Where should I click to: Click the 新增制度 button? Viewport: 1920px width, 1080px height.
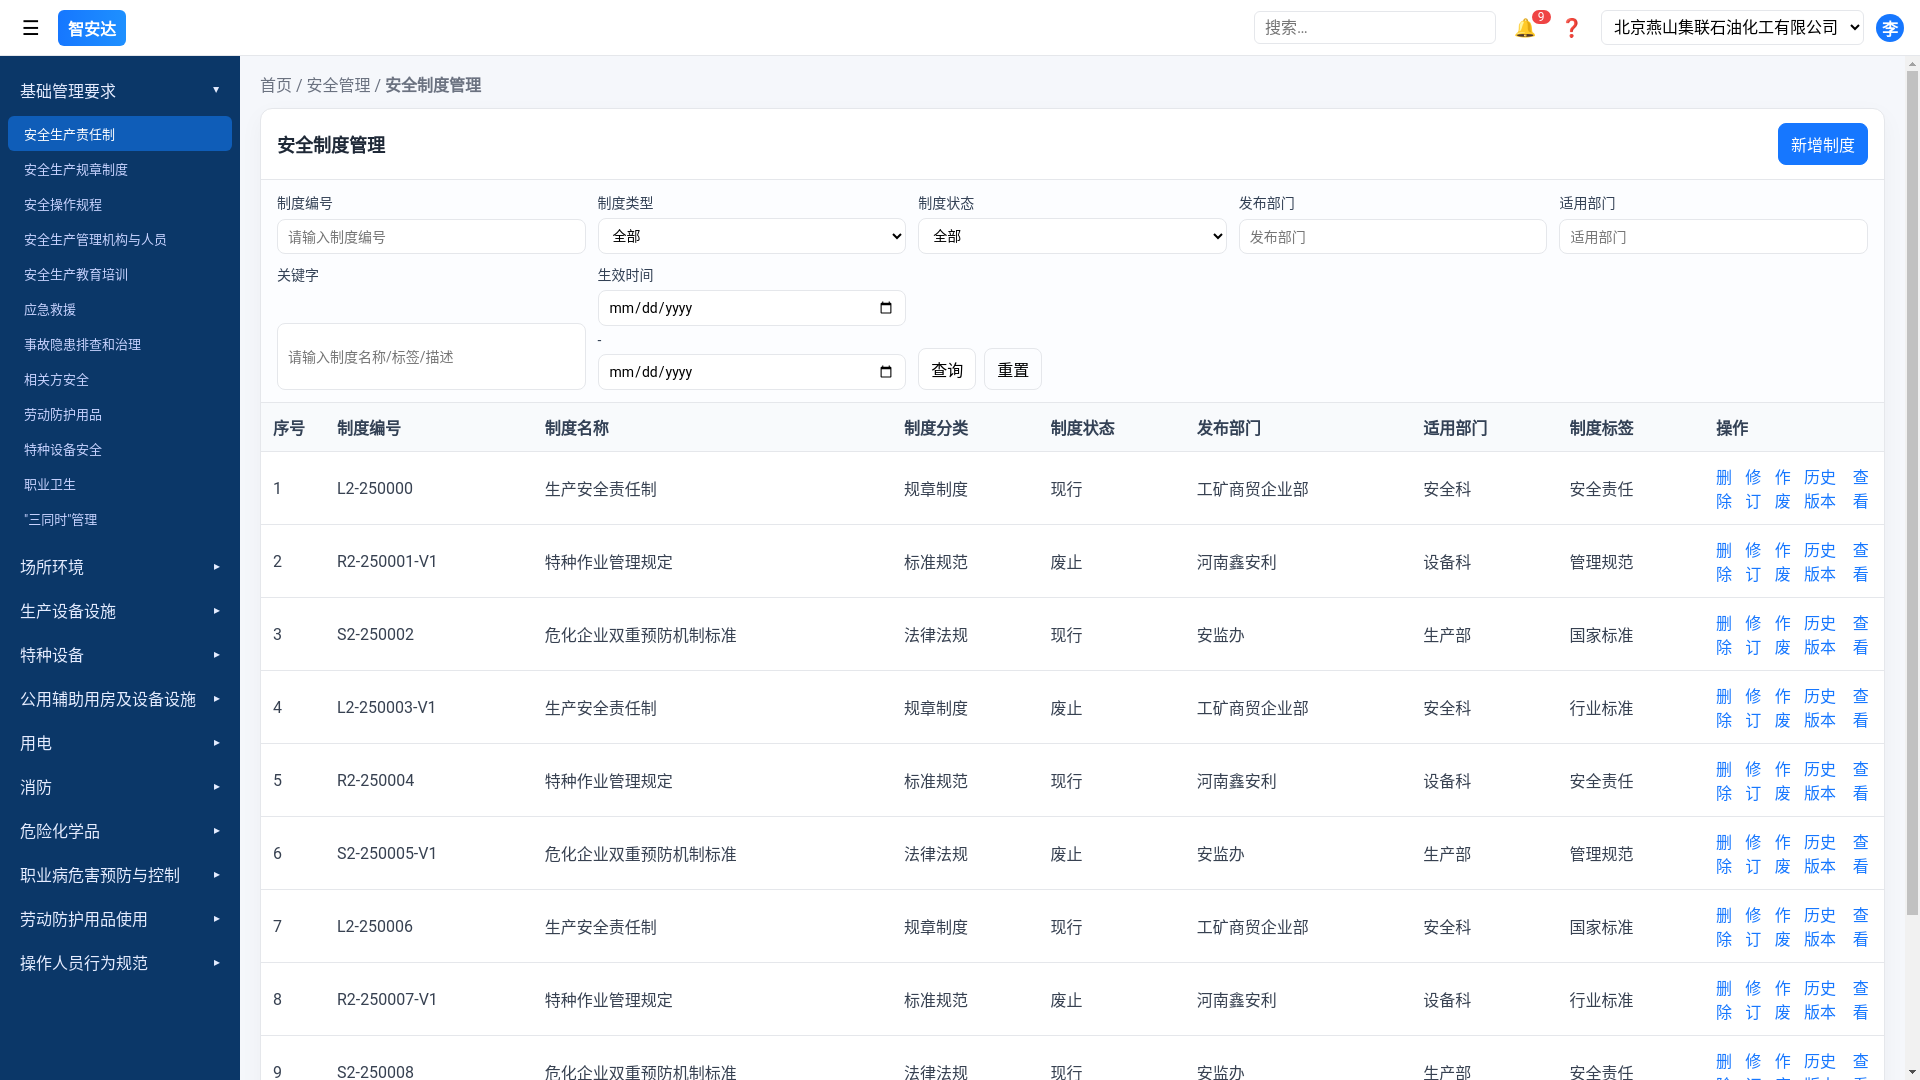1822,144
